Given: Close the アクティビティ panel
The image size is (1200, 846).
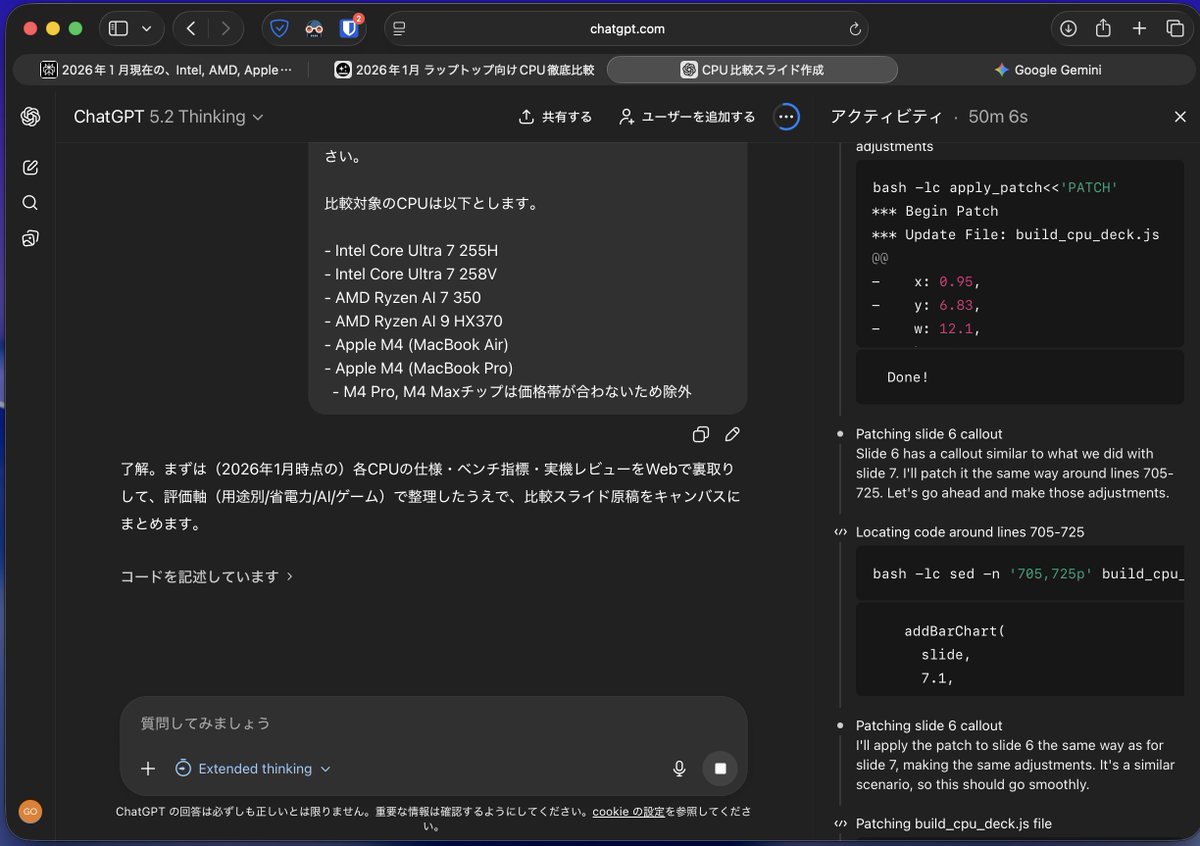Looking at the screenshot, I should (x=1180, y=117).
